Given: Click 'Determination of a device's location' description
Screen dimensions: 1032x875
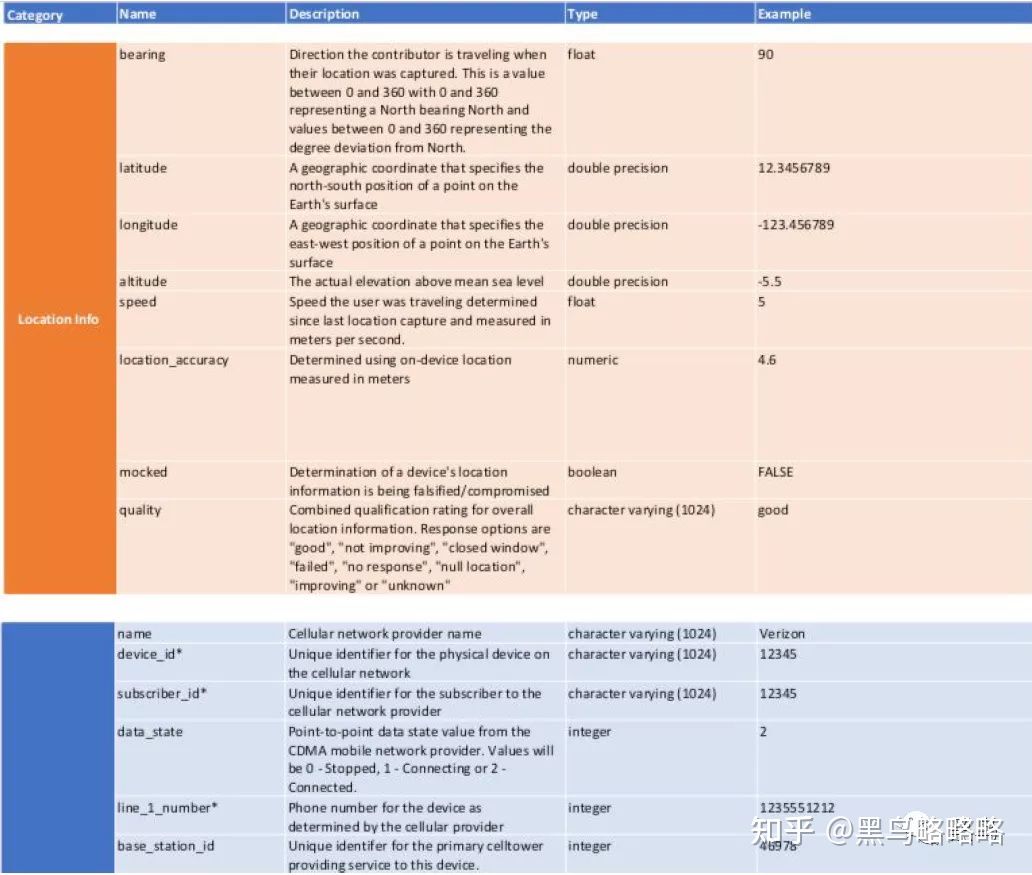Looking at the screenshot, I should tap(419, 481).
